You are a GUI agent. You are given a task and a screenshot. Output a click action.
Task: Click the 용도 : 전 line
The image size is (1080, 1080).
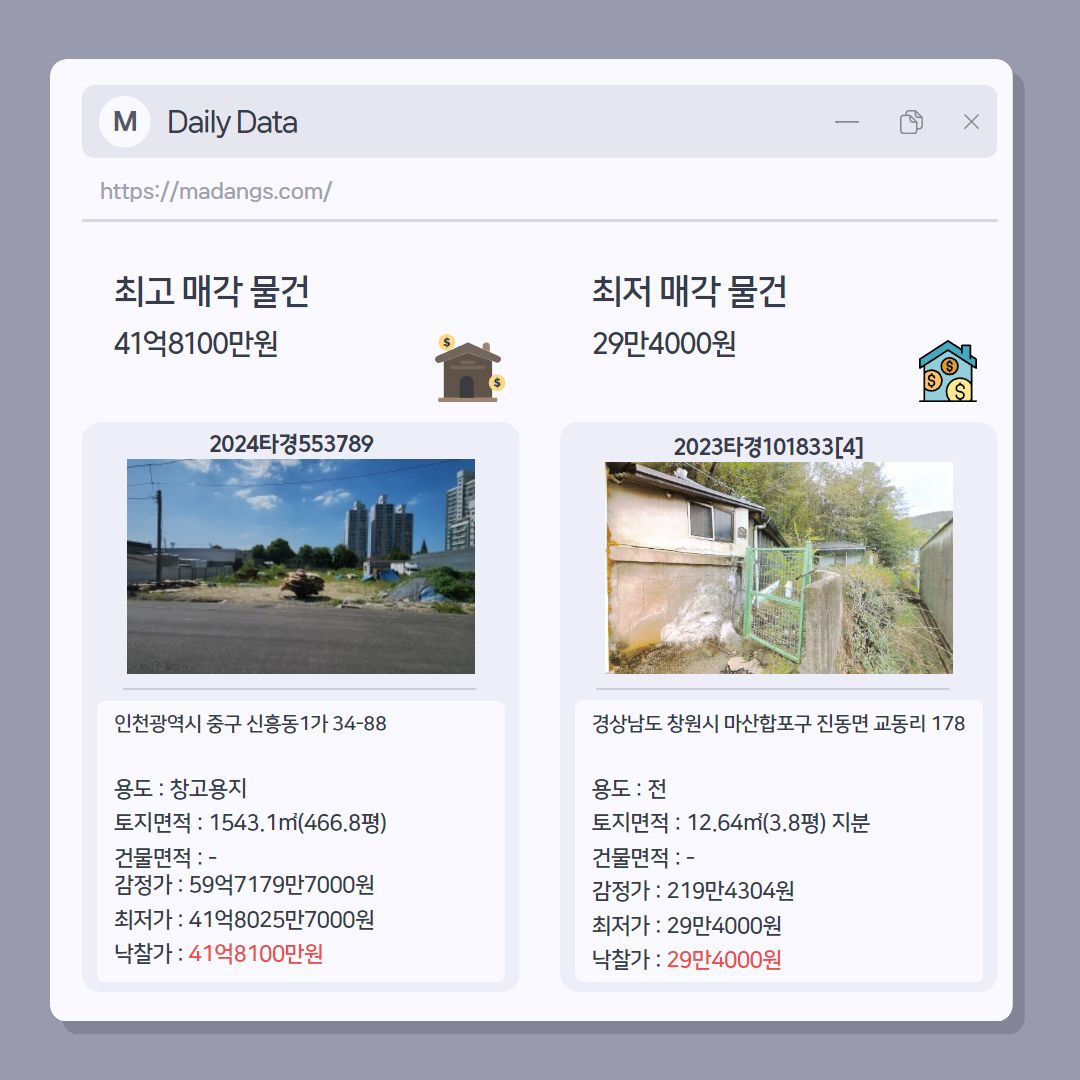pyautogui.click(x=629, y=788)
